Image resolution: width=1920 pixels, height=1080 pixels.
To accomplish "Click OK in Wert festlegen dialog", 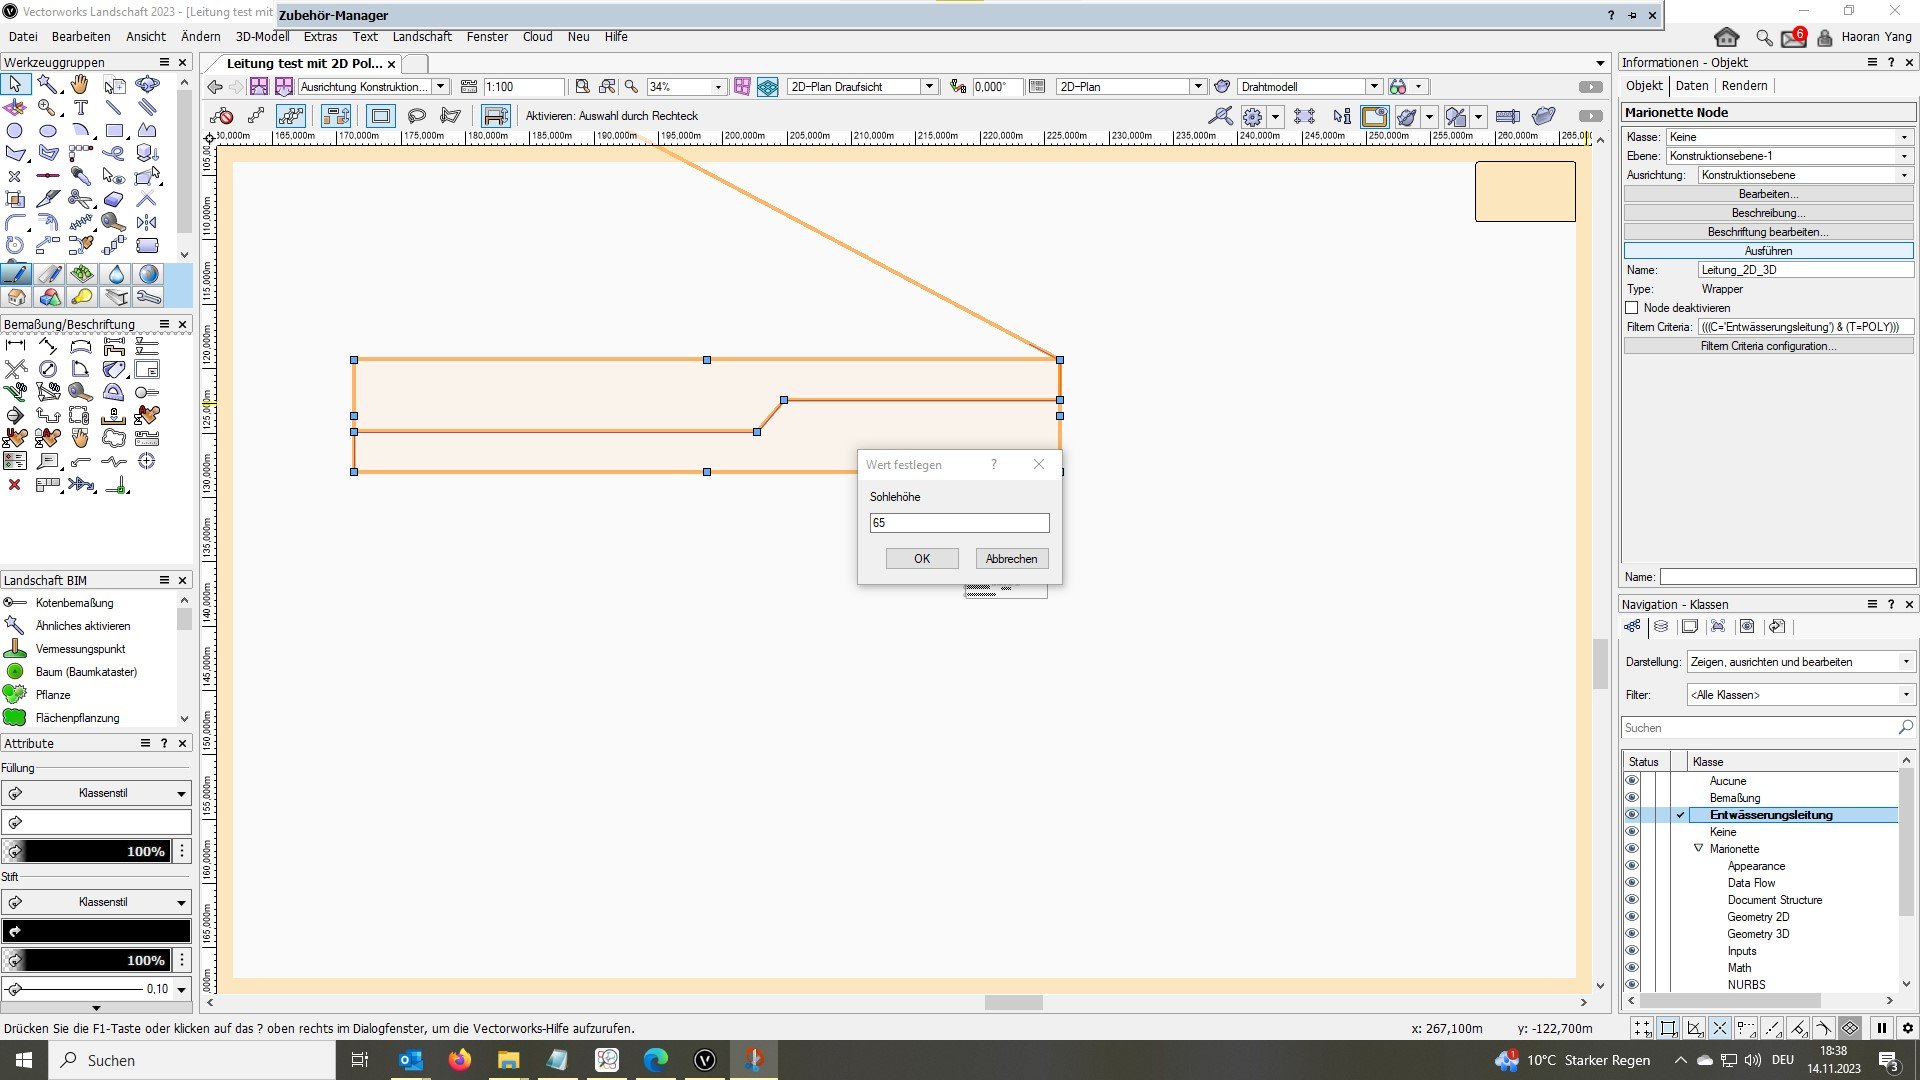I will point(921,559).
